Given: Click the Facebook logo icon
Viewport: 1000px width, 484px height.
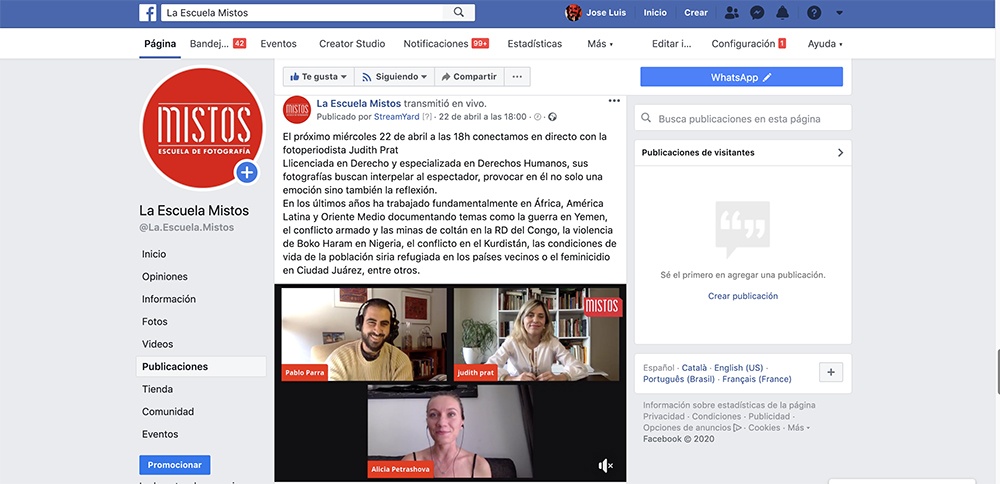Looking at the screenshot, I should 147,13.
